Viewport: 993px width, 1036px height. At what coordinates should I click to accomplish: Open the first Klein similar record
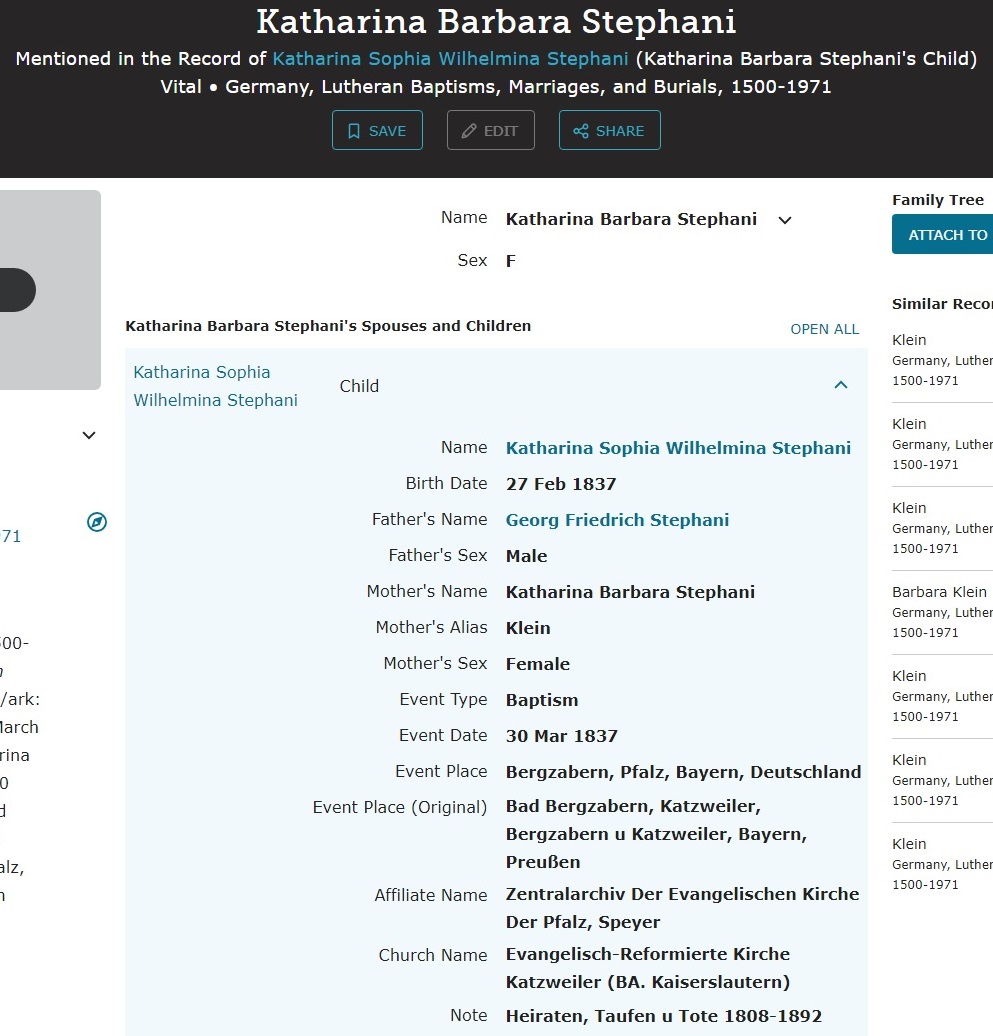tap(909, 340)
